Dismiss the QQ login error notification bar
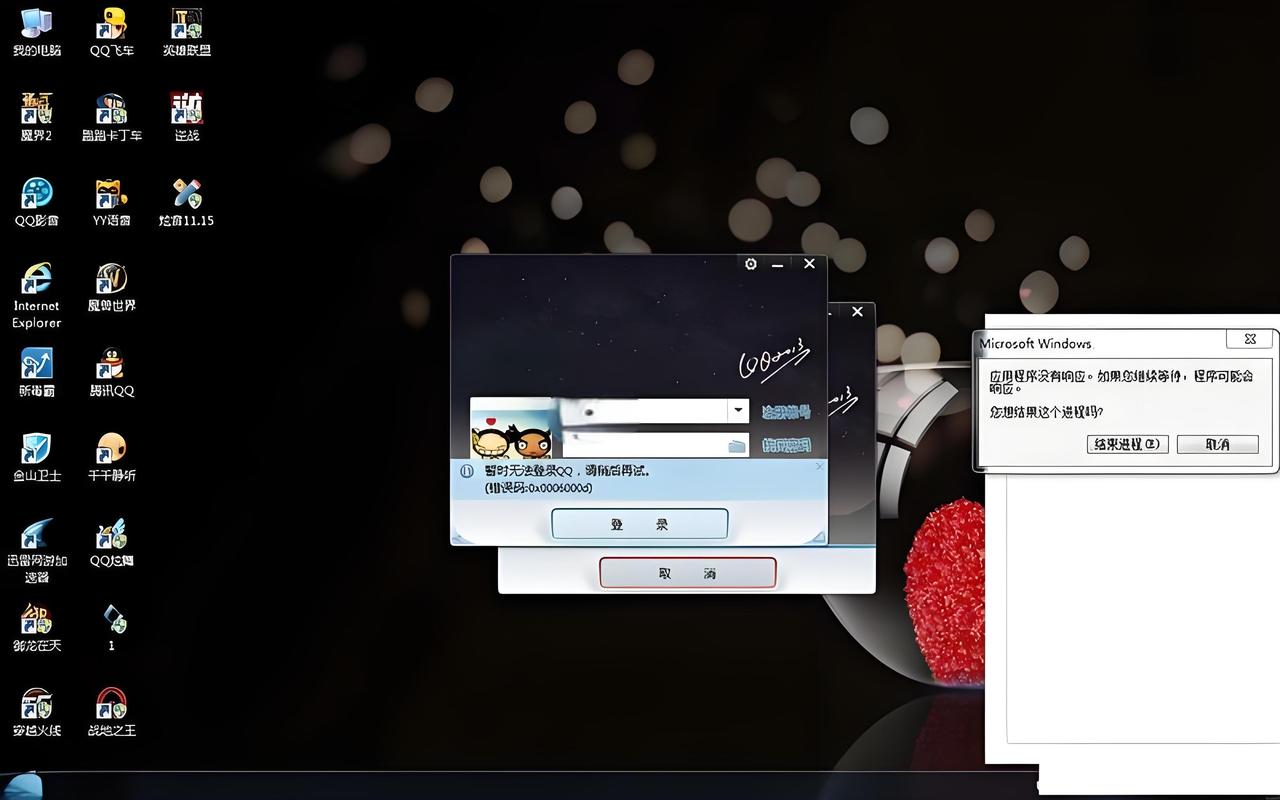The width and height of the screenshot is (1280, 800). point(819,466)
